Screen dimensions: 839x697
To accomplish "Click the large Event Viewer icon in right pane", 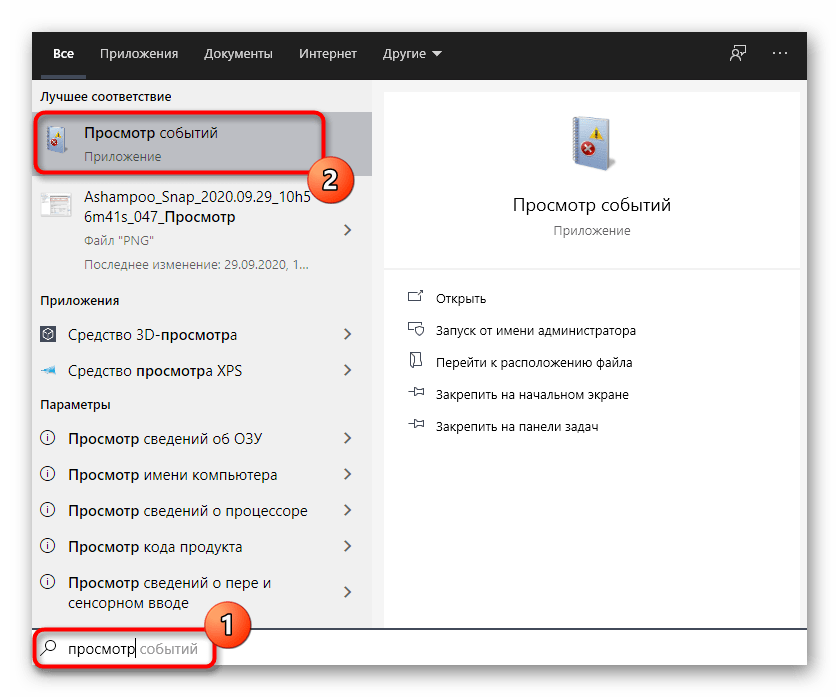I will pyautogui.click(x=588, y=143).
